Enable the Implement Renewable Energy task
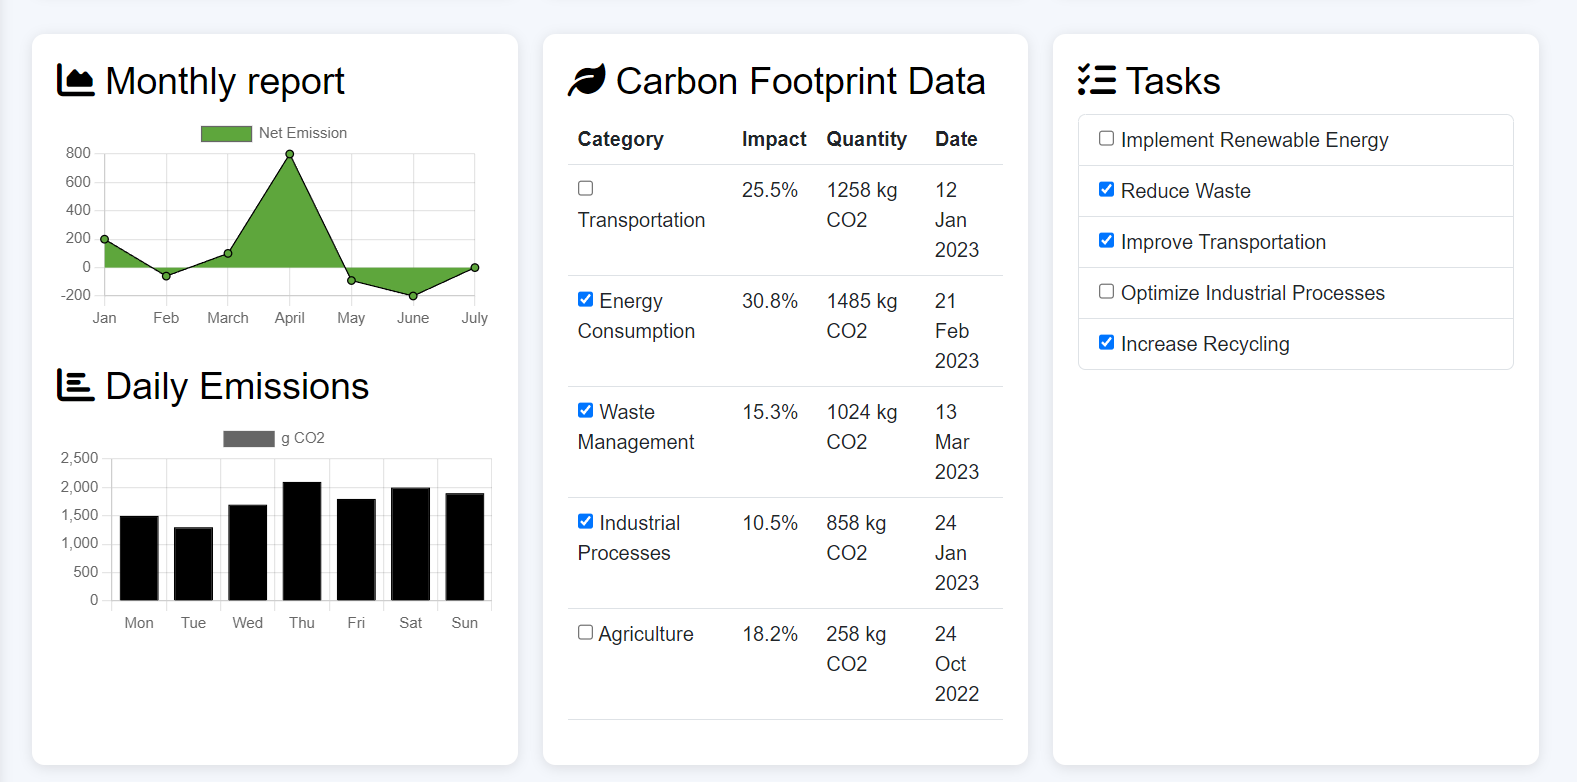This screenshot has width=1577, height=782. click(x=1106, y=138)
